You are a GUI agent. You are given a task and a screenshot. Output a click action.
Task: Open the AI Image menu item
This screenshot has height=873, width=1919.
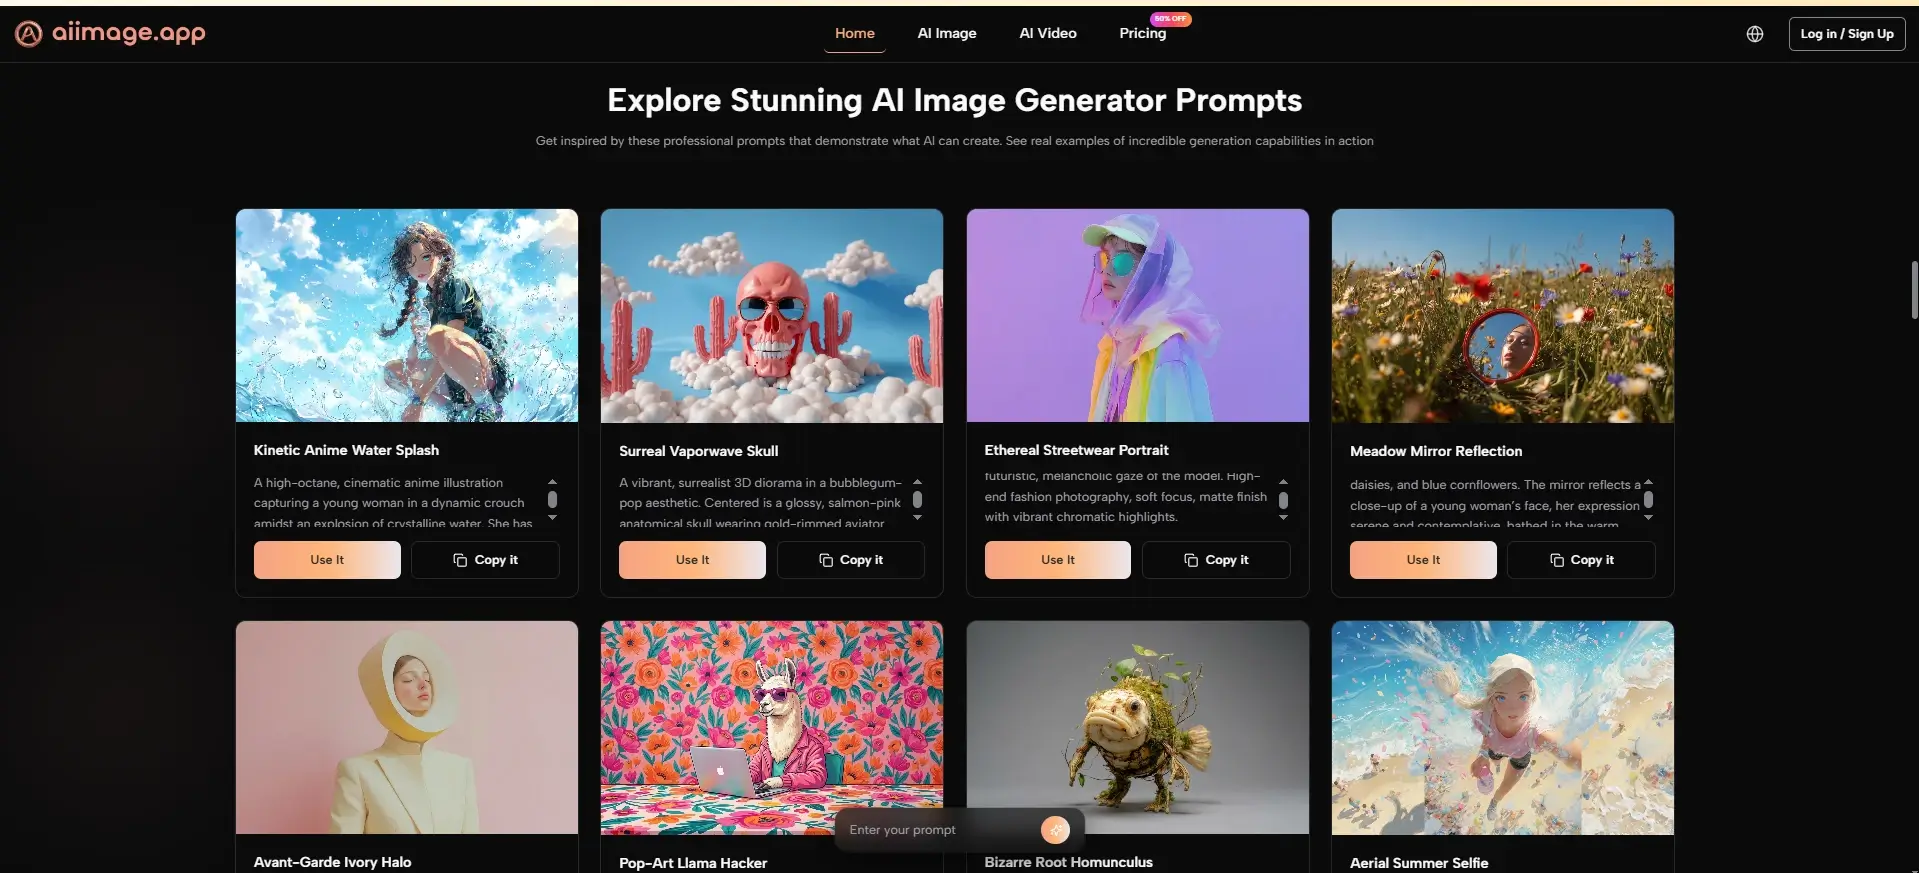[x=947, y=33]
